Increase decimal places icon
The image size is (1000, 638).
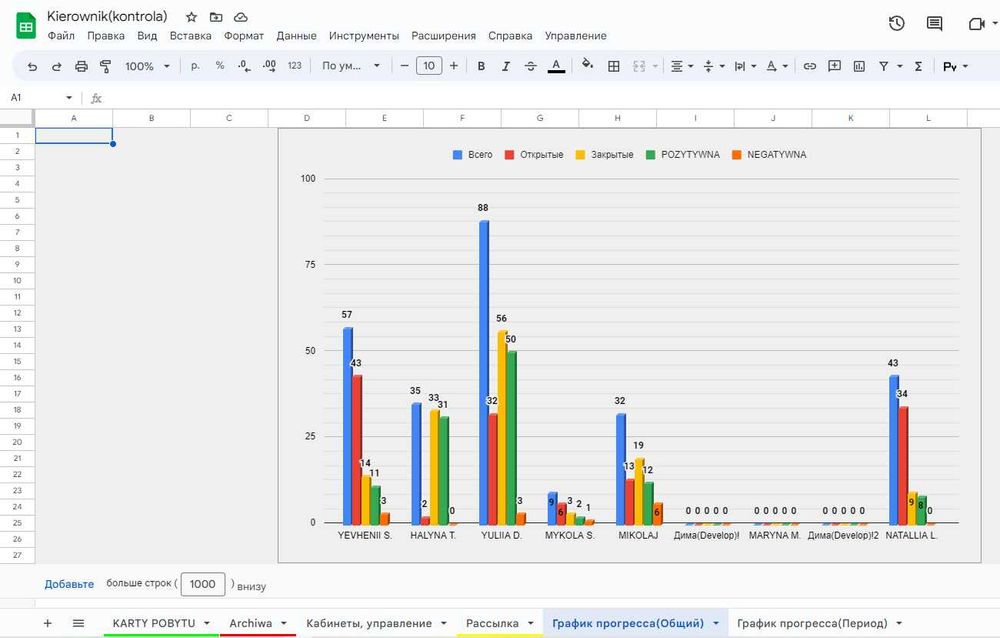click(x=269, y=66)
